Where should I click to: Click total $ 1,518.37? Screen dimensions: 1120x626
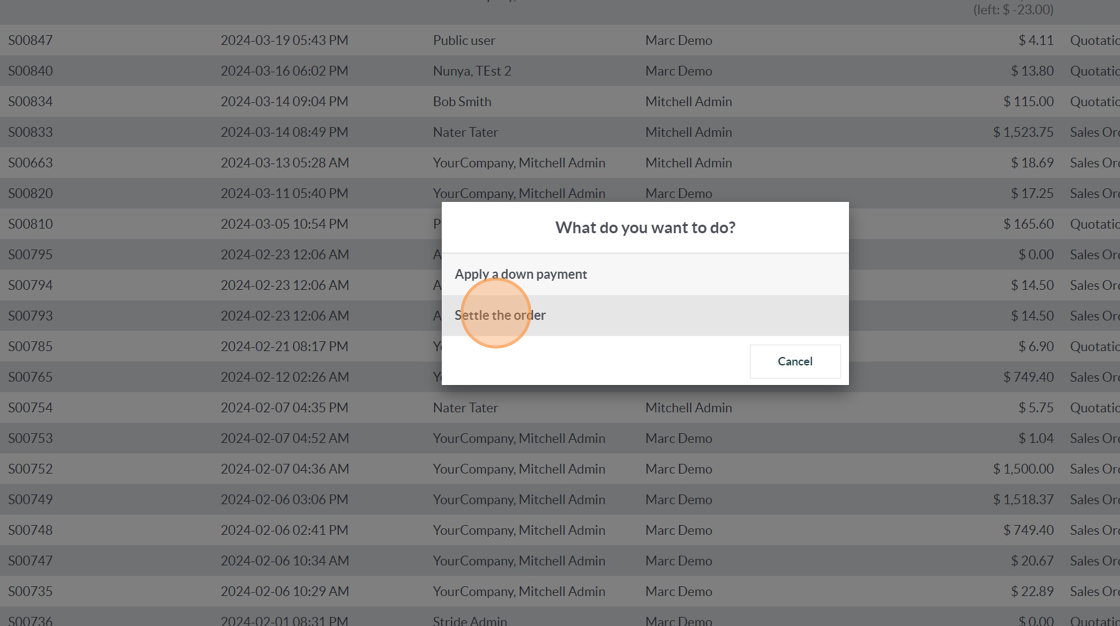click(x=1023, y=500)
